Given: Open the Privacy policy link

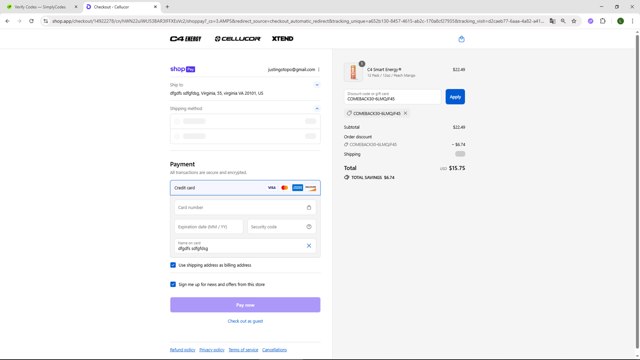Looking at the screenshot, I should tap(212, 350).
